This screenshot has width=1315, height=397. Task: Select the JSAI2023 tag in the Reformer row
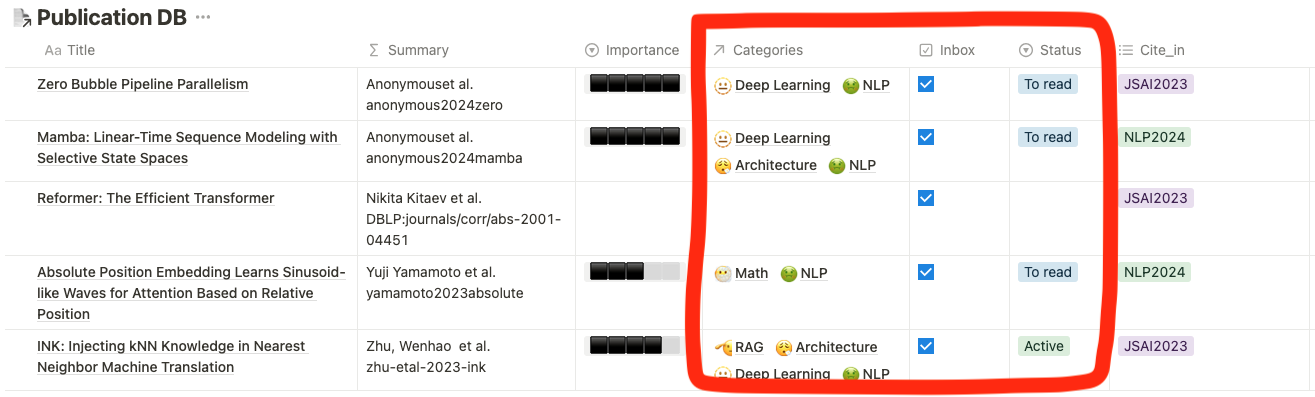click(1155, 198)
